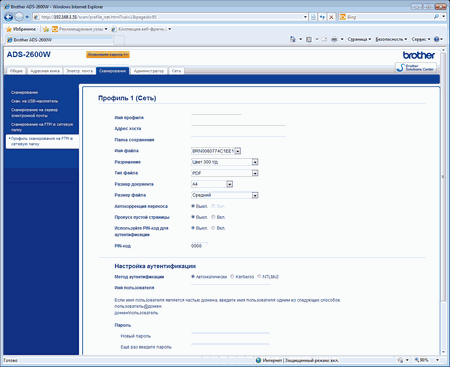Click the Ещё раз введите пароль field
Viewport: 450px width, 367px height.
230,347
